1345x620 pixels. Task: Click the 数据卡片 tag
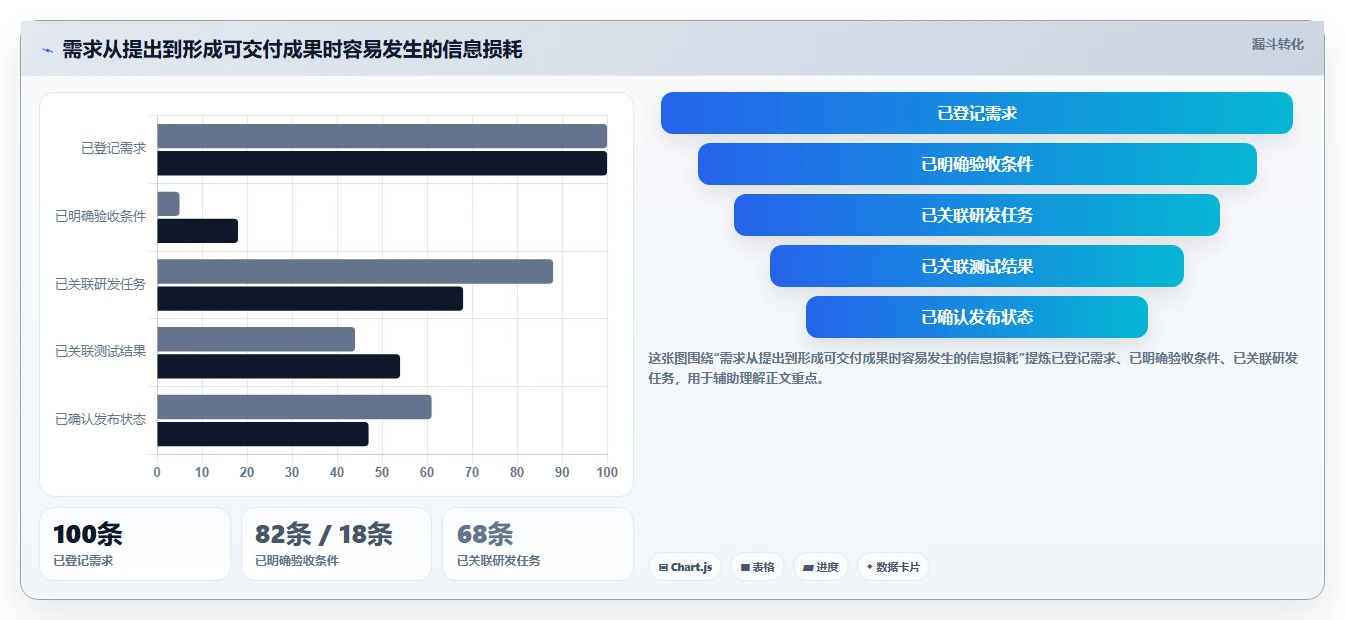894,567
